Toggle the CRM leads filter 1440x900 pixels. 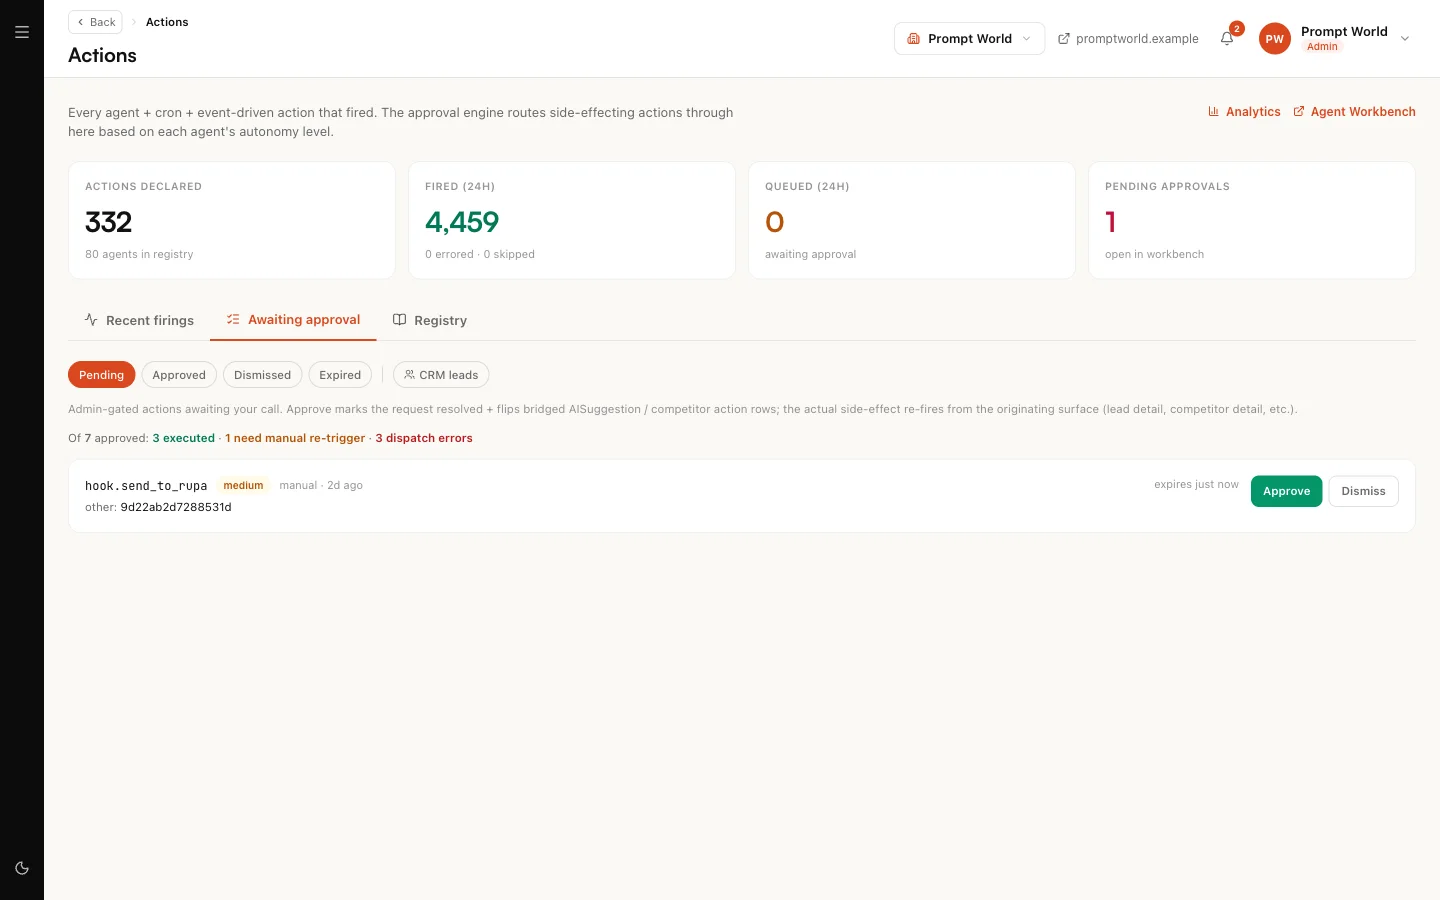coord(441,375)
